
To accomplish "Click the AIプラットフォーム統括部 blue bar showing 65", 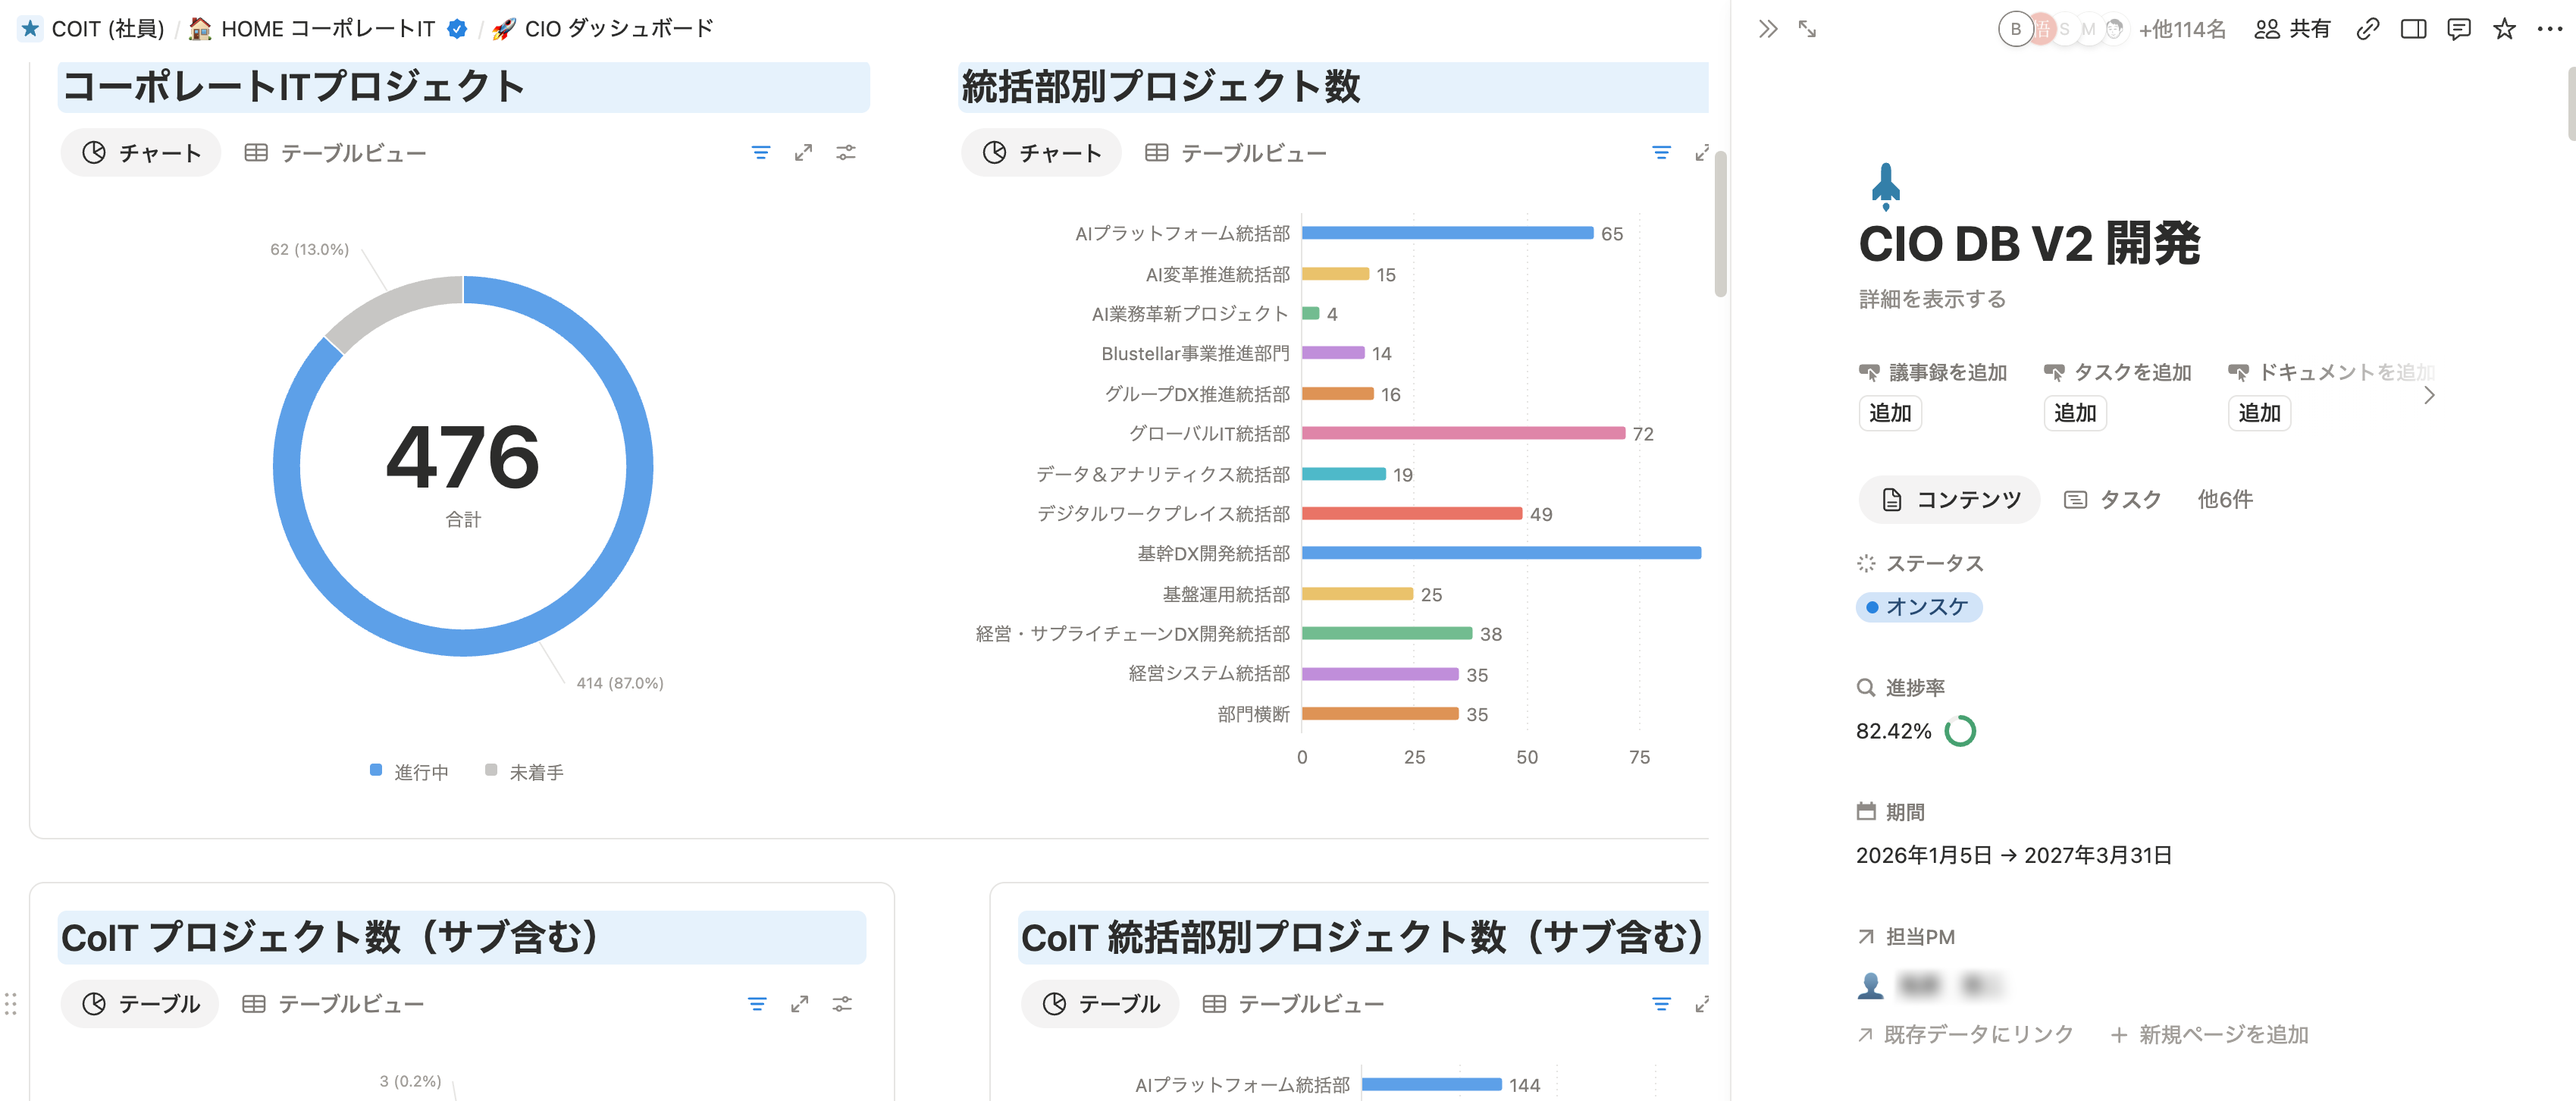I will (x=1447, y=233).
